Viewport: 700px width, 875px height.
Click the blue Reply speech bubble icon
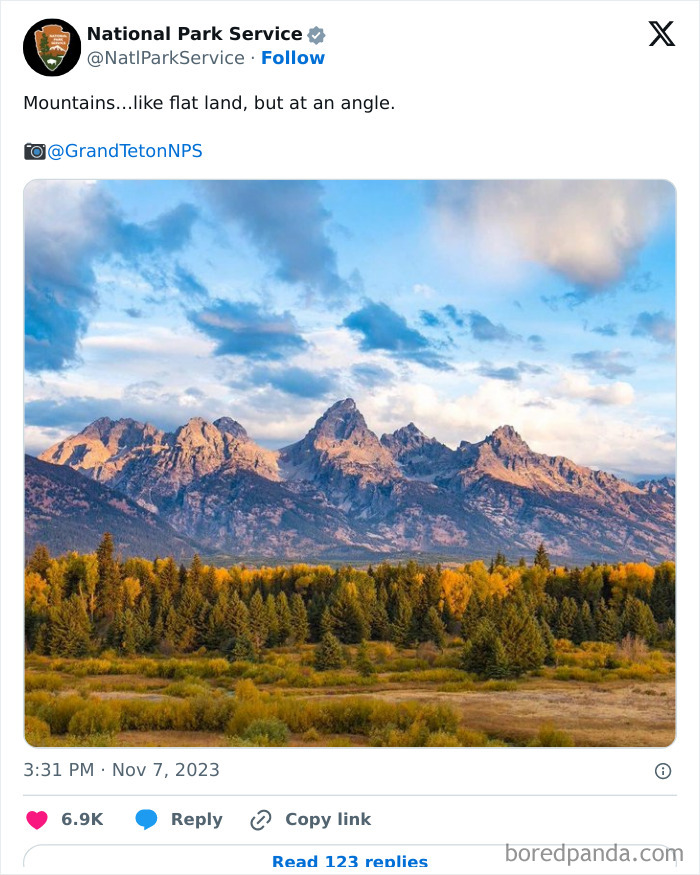tap(148, 819)
